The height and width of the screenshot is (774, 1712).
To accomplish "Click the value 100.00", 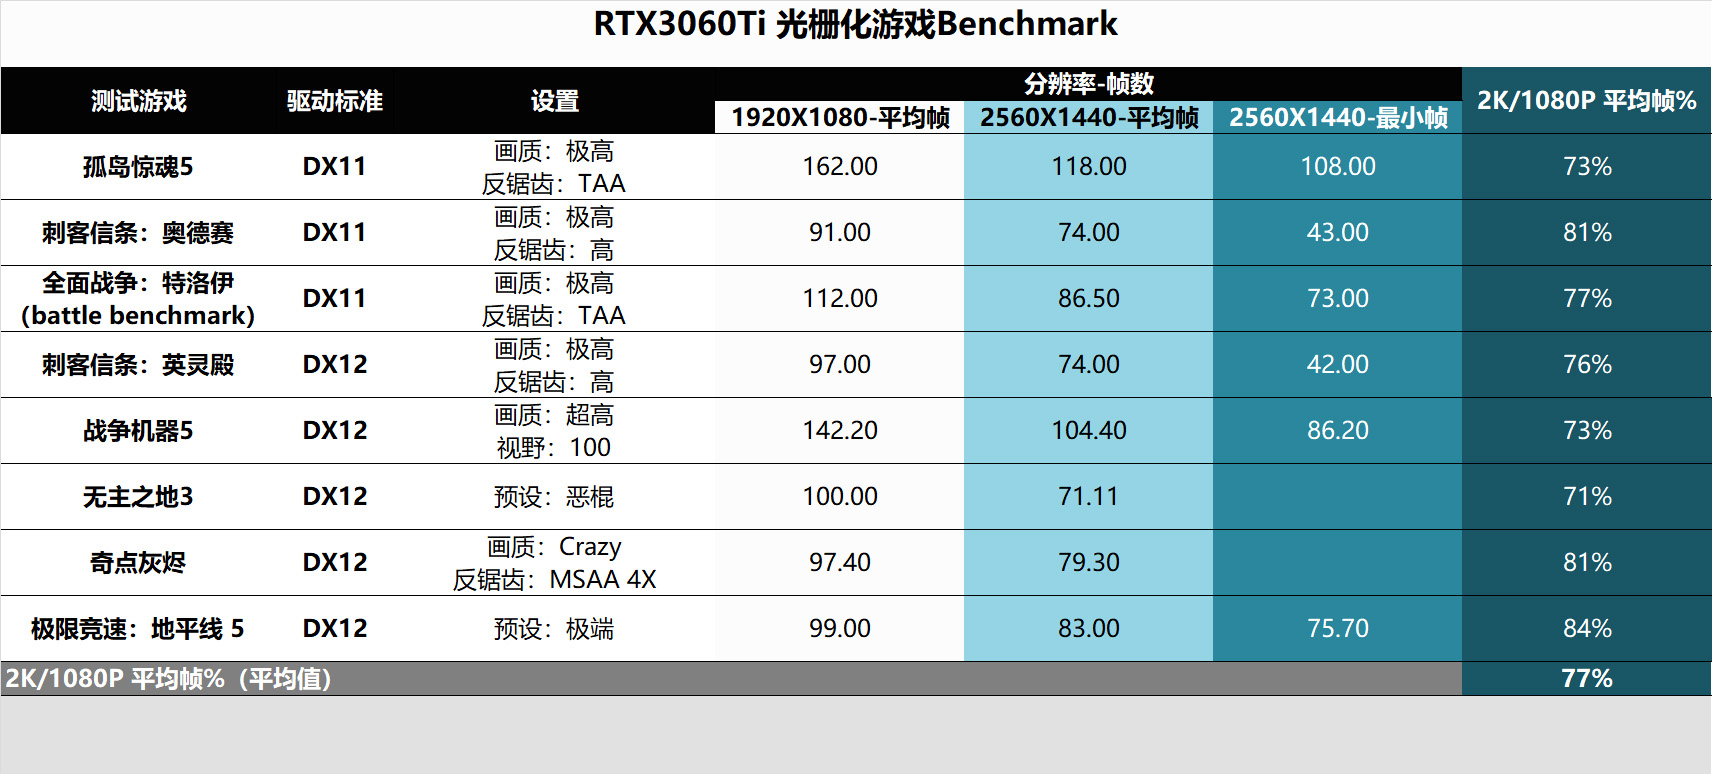I will pyautogui.click(x=840, y=497).
